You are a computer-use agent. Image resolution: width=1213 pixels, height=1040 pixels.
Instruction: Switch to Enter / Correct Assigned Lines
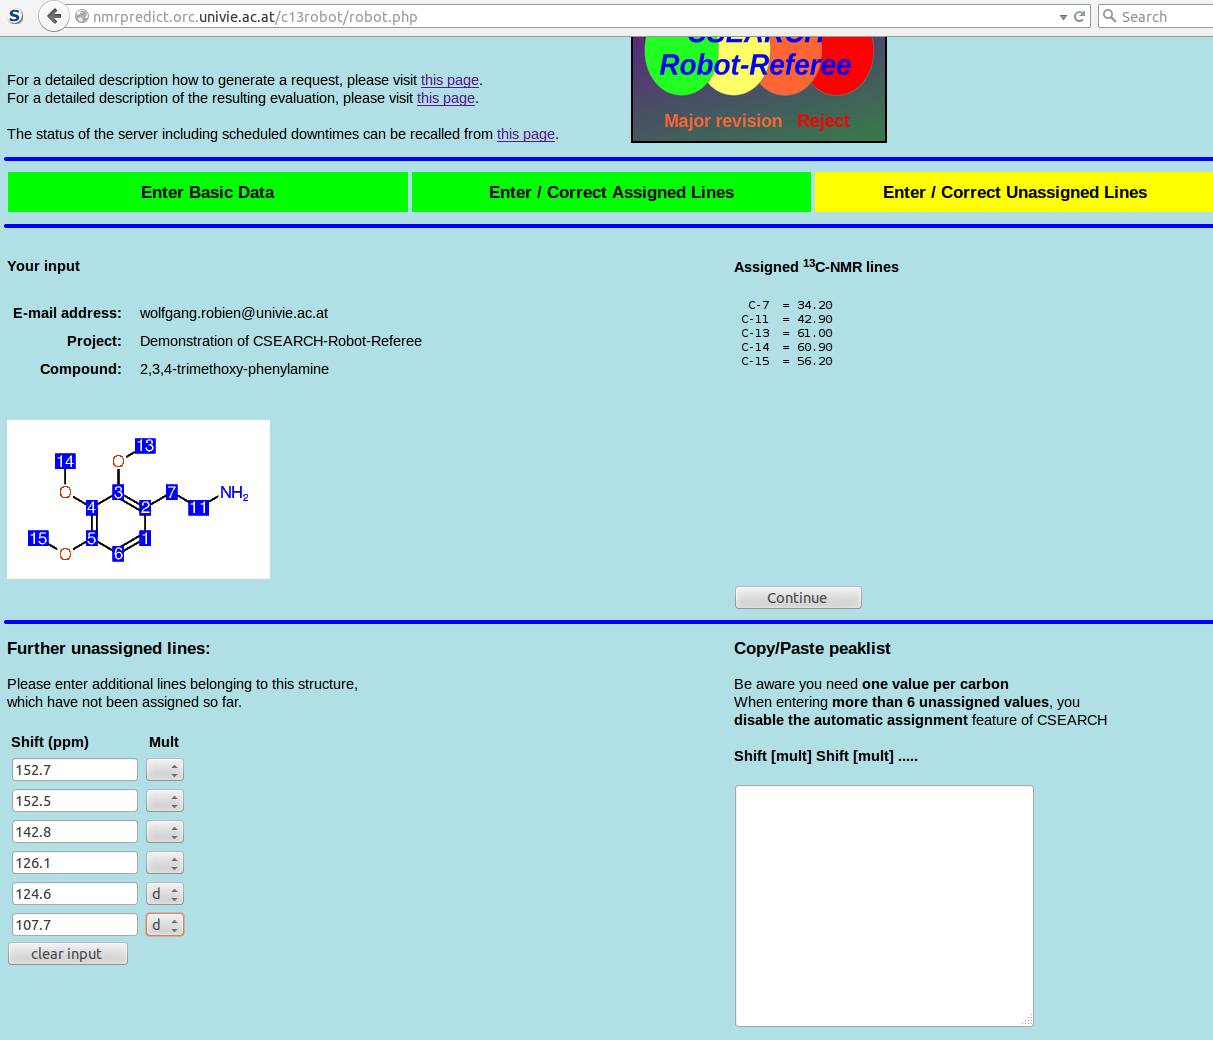pyautogui.click(x=611, y=192)
